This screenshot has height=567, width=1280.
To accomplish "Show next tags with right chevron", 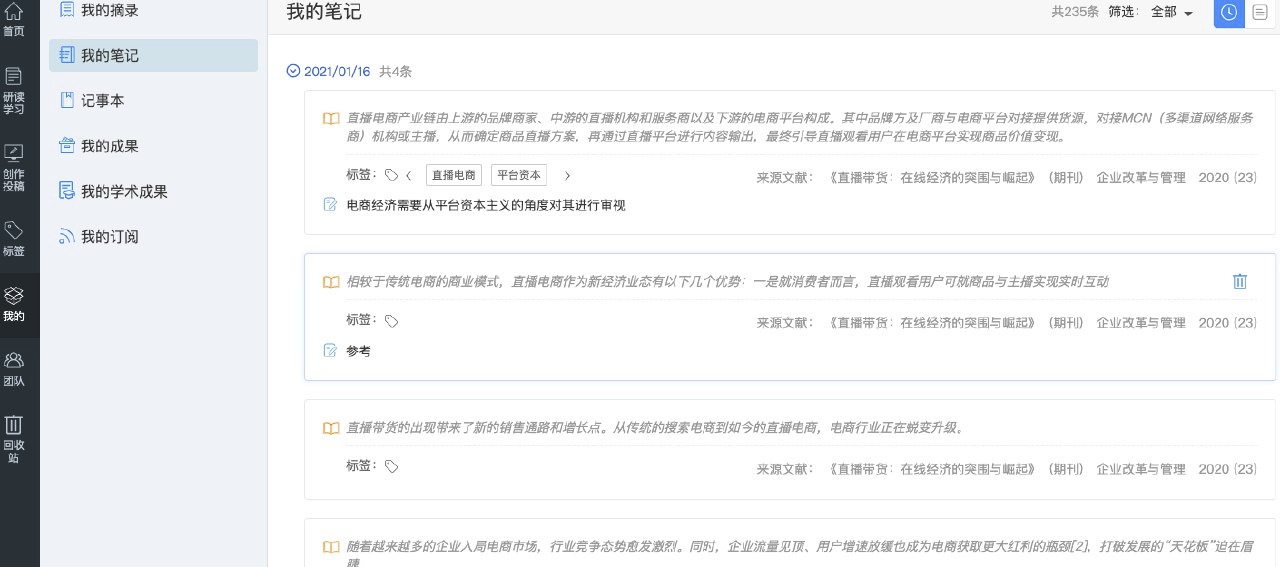I will pyautogui.click(x=567, y=176).
